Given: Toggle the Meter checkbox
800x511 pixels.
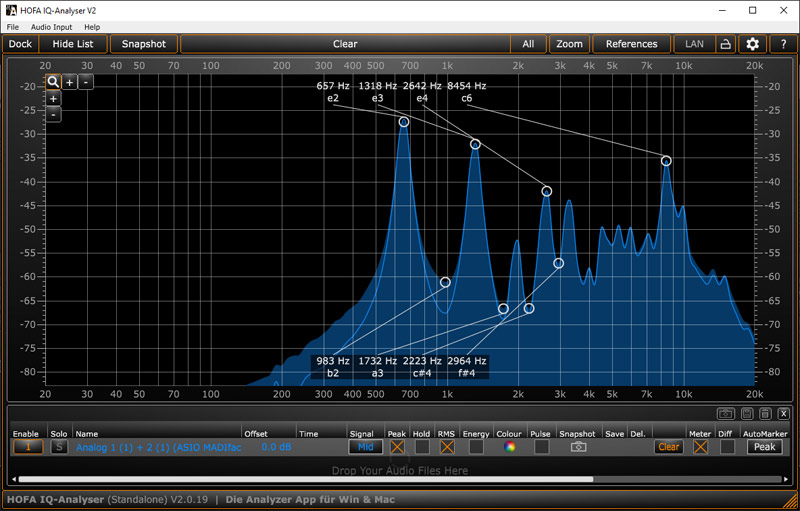Looking at the screenshot, I should pos(700,447).
